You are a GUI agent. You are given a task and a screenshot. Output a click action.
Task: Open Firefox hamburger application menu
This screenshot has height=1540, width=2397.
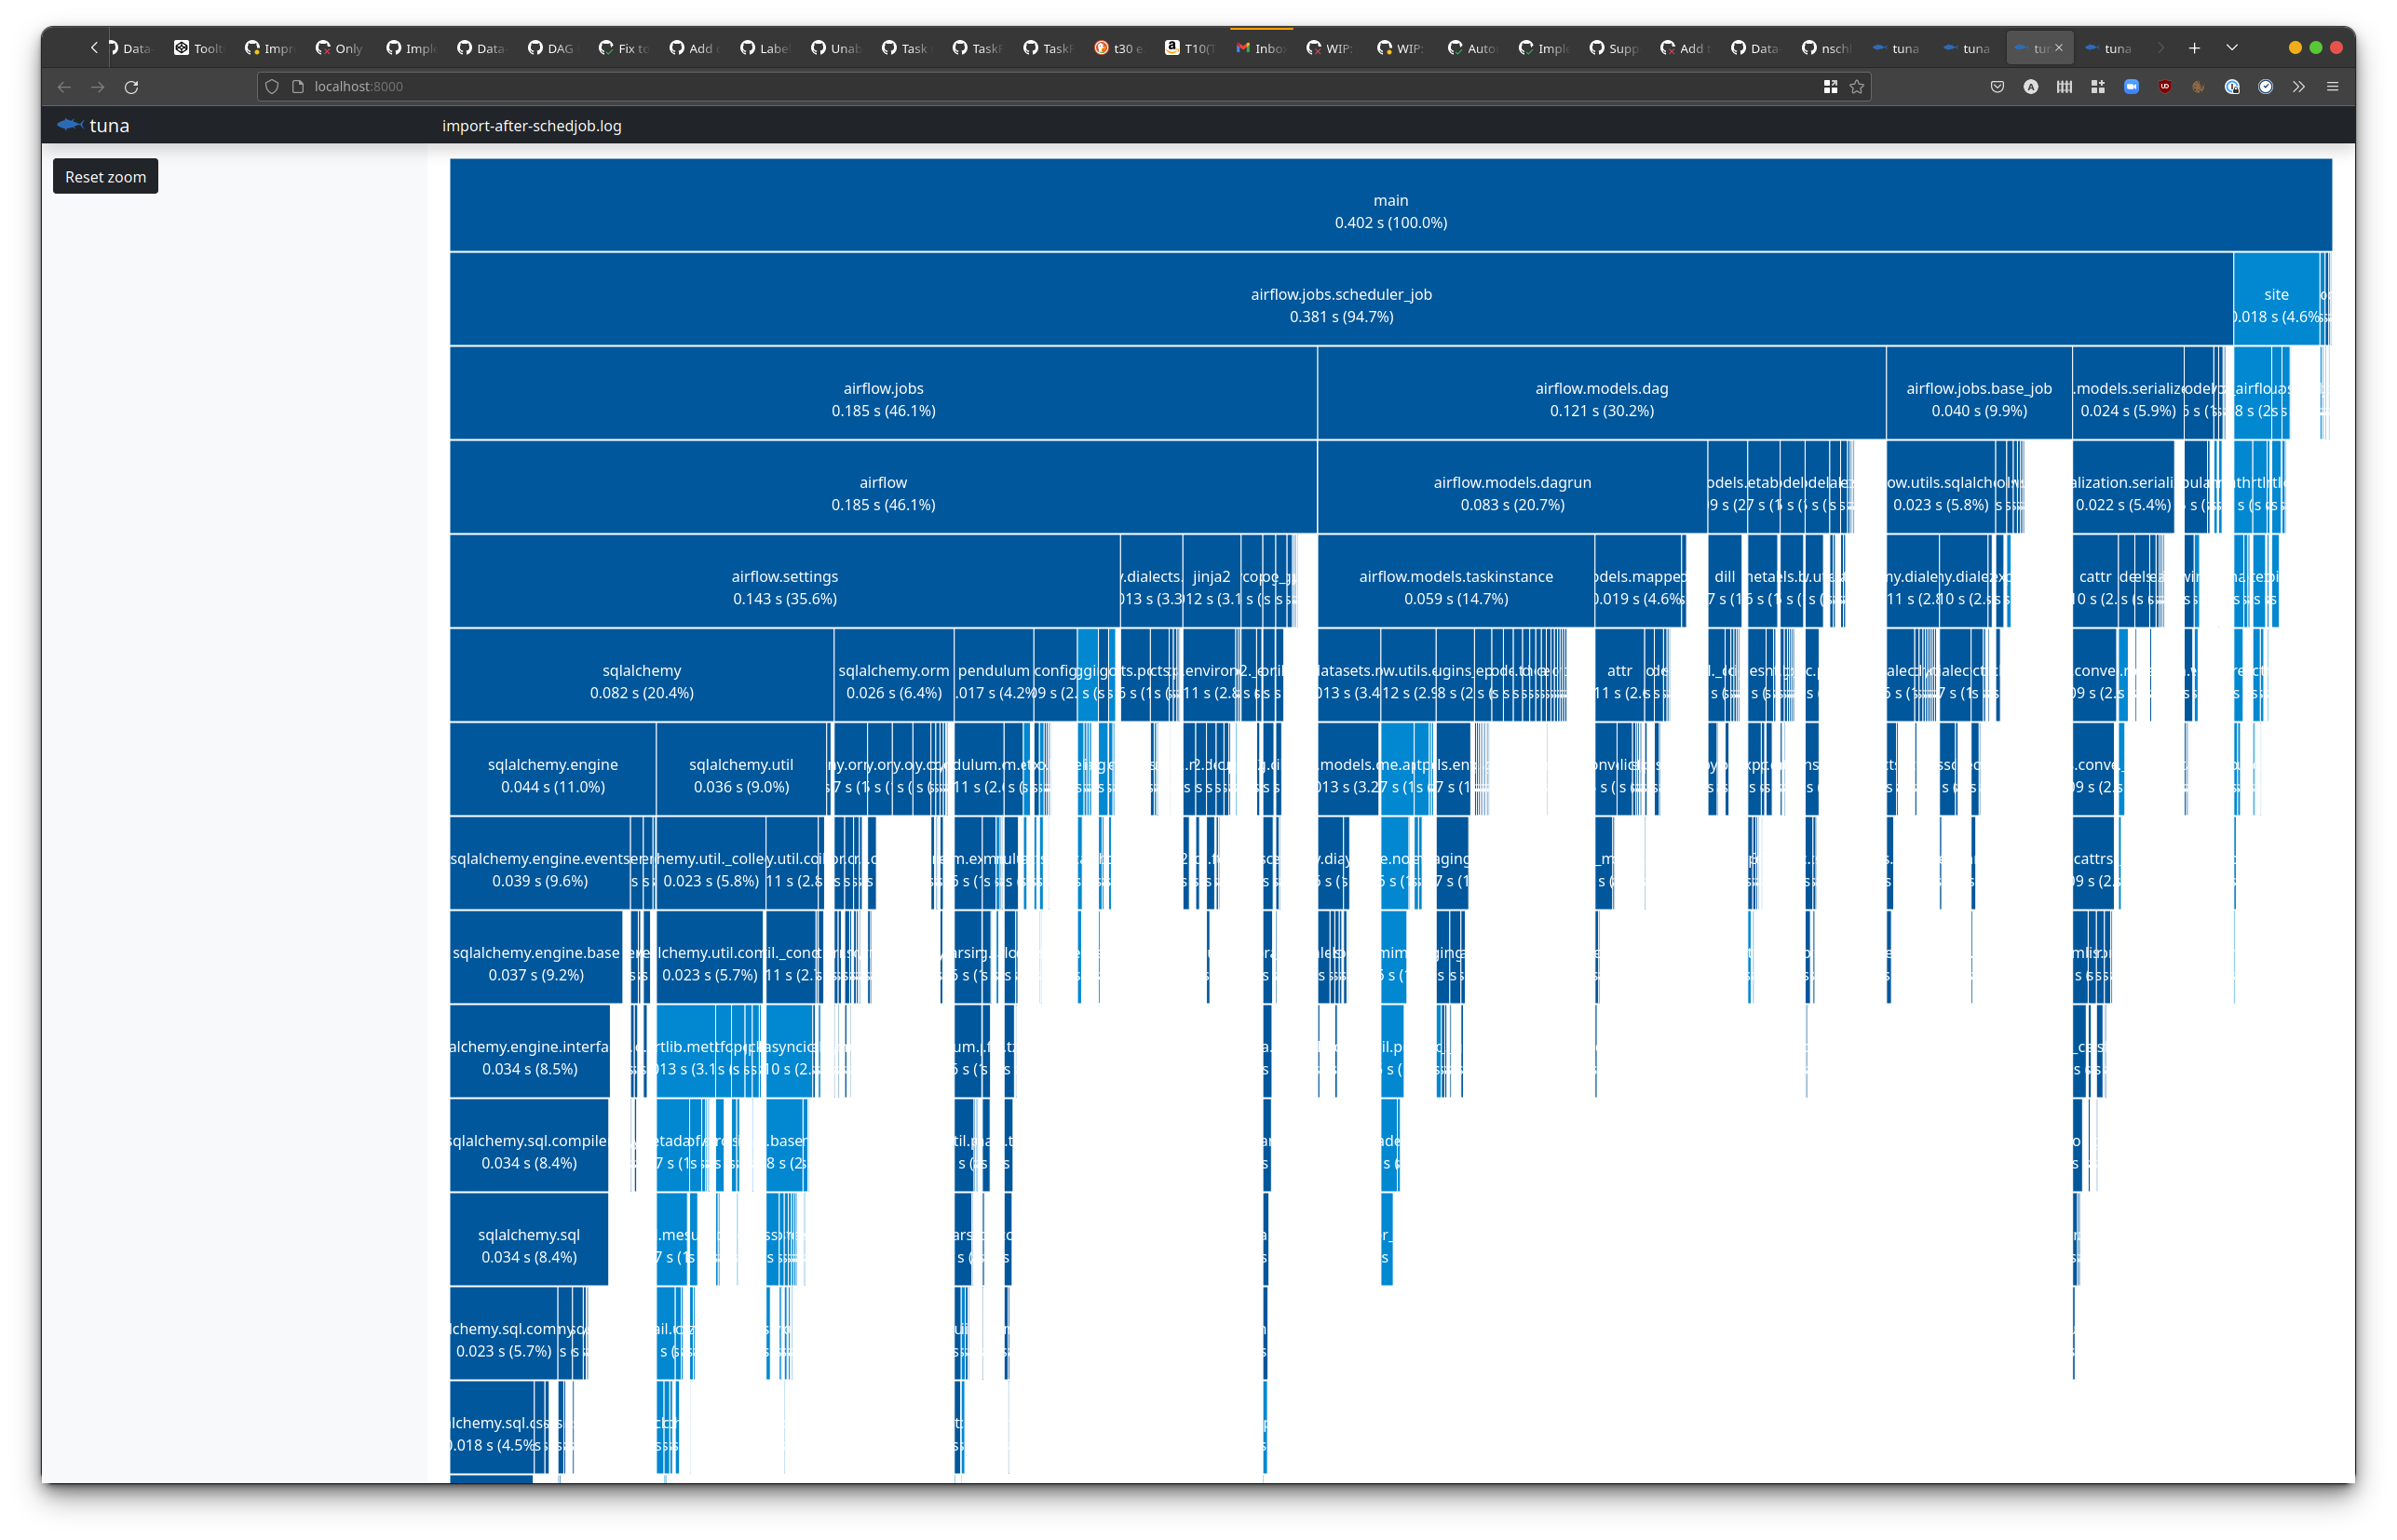[x=2333, y=87]
